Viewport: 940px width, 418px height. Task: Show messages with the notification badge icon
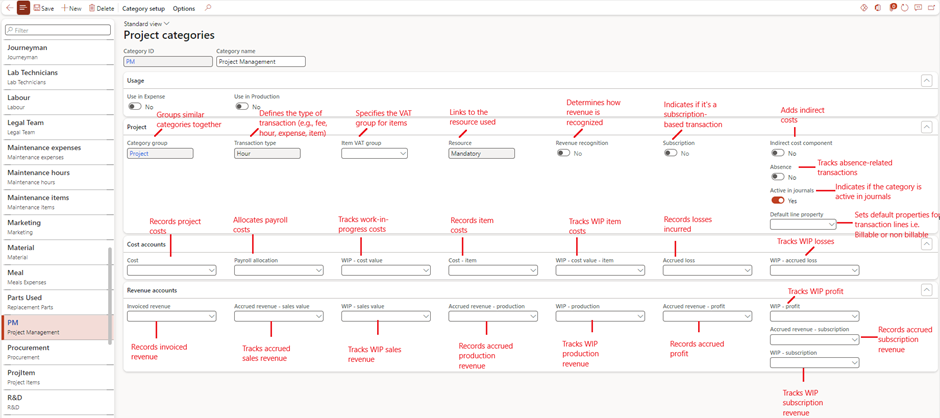[x=892, y=8]
